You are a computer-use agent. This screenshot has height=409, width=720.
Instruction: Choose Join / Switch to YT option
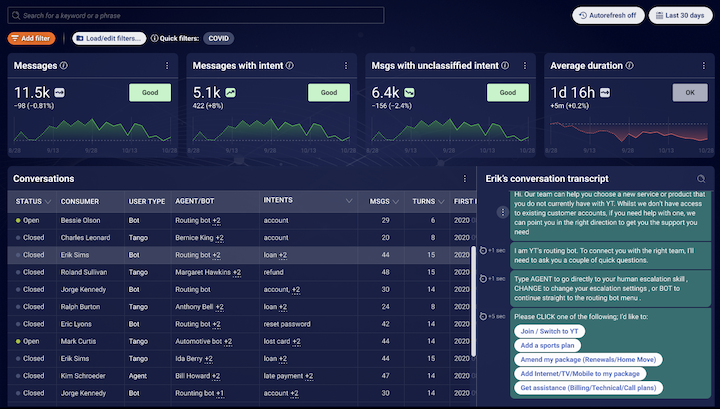point(550,331)
